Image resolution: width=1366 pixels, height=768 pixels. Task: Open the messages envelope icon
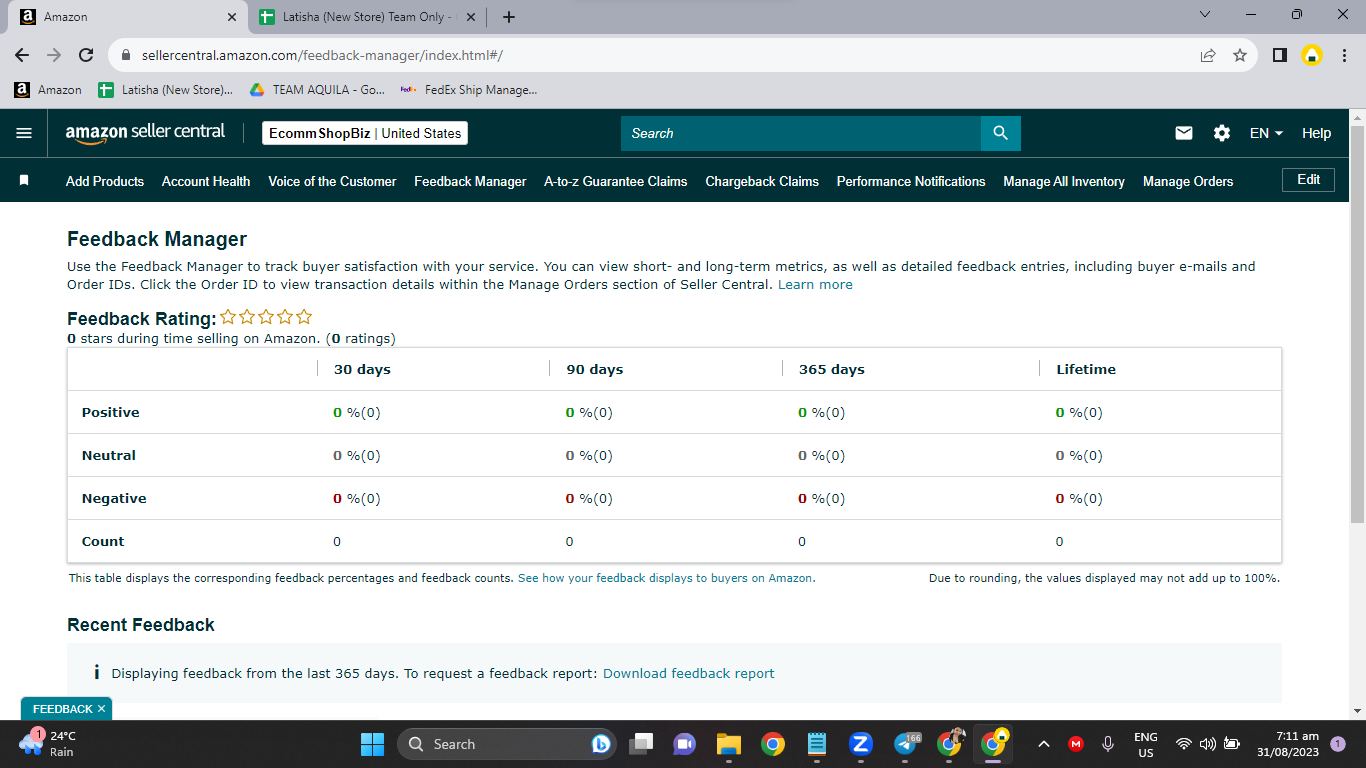point(1184,133)
